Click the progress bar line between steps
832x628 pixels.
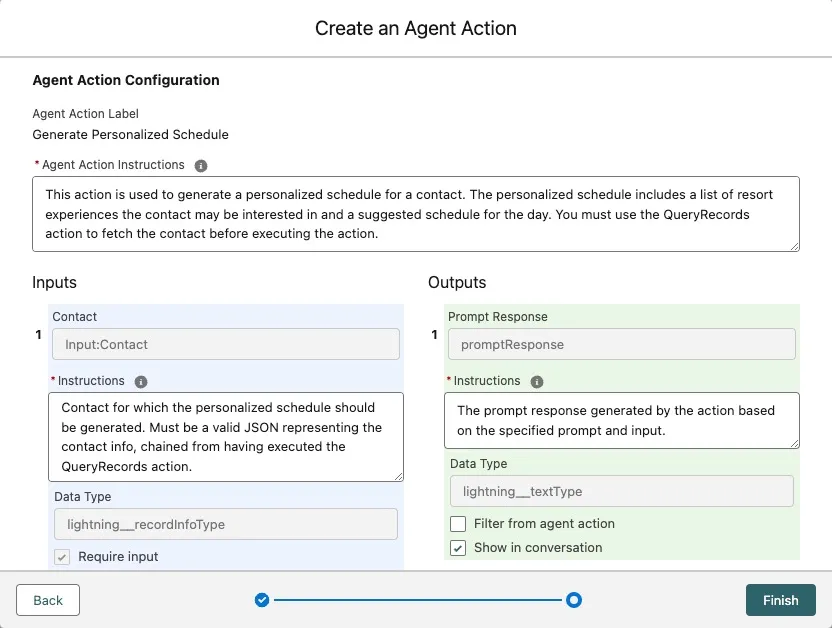coord(418,600)
